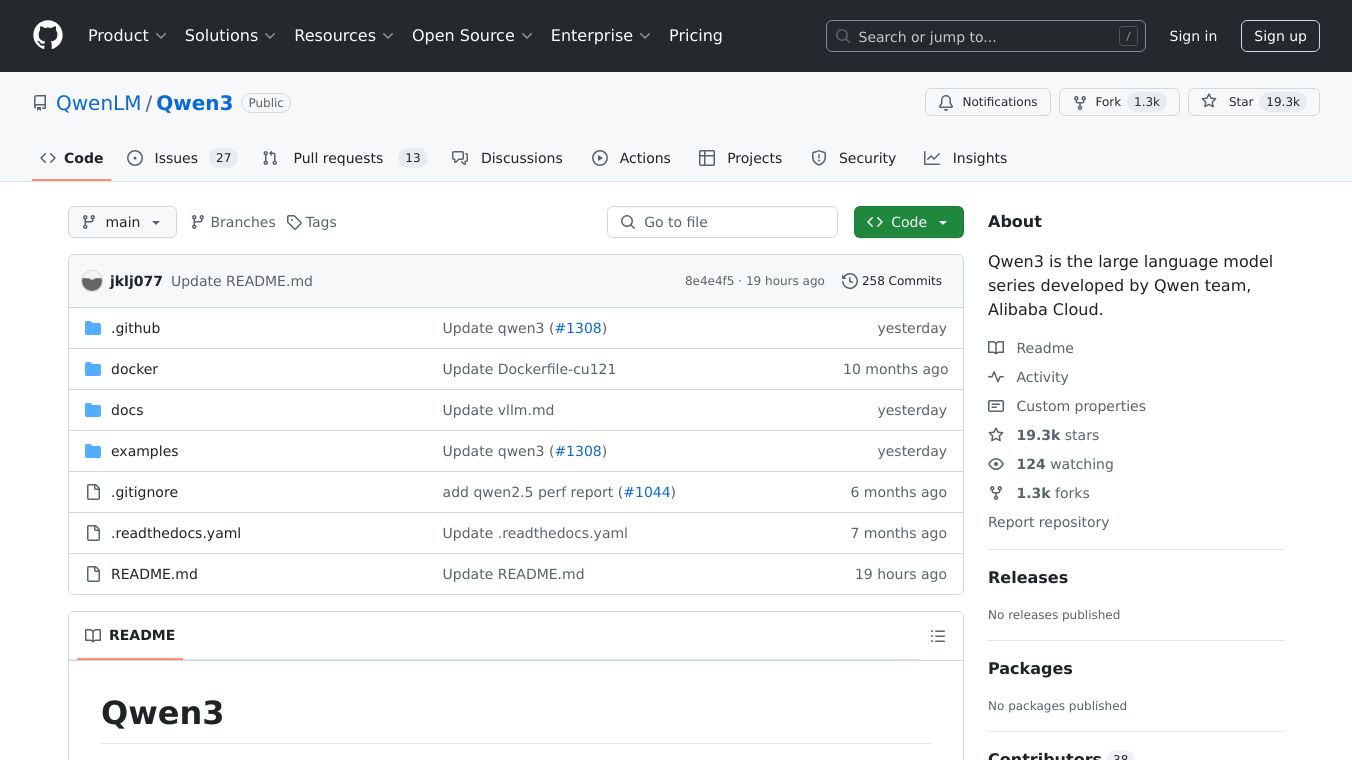This screenshot has height=760, width=1352.
Task: Click the Sign up button
Action: click(1280, 36)
